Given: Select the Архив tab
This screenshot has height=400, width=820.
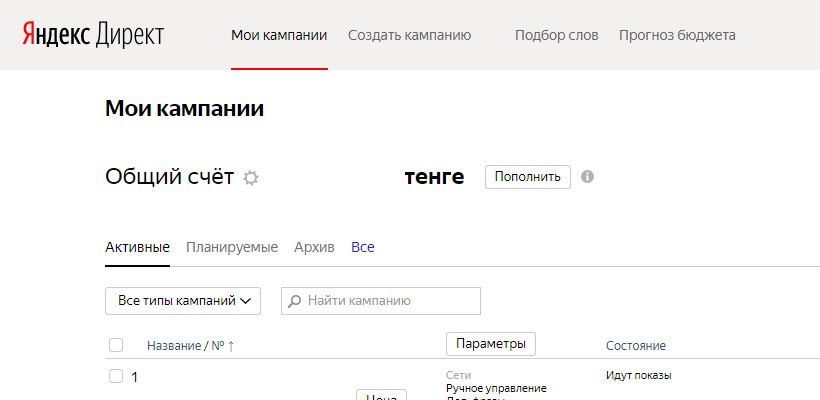Looking at the screenshot, I should point(314,247).
